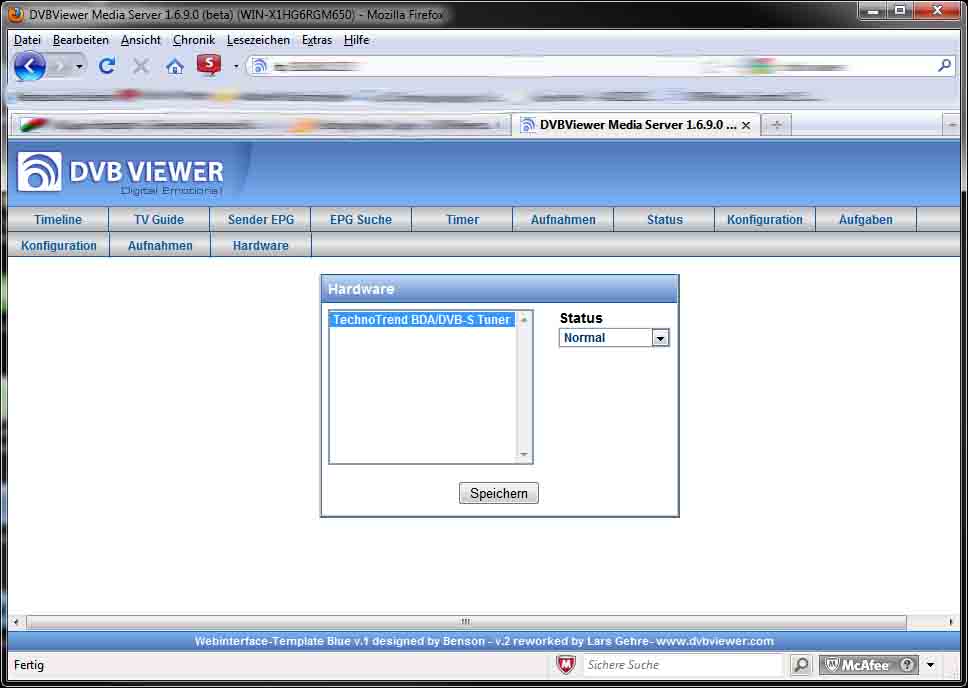Select the Konfiguration sub-tab in second row
The width and height of the screenshot is (968, 688).
[59, 246]
